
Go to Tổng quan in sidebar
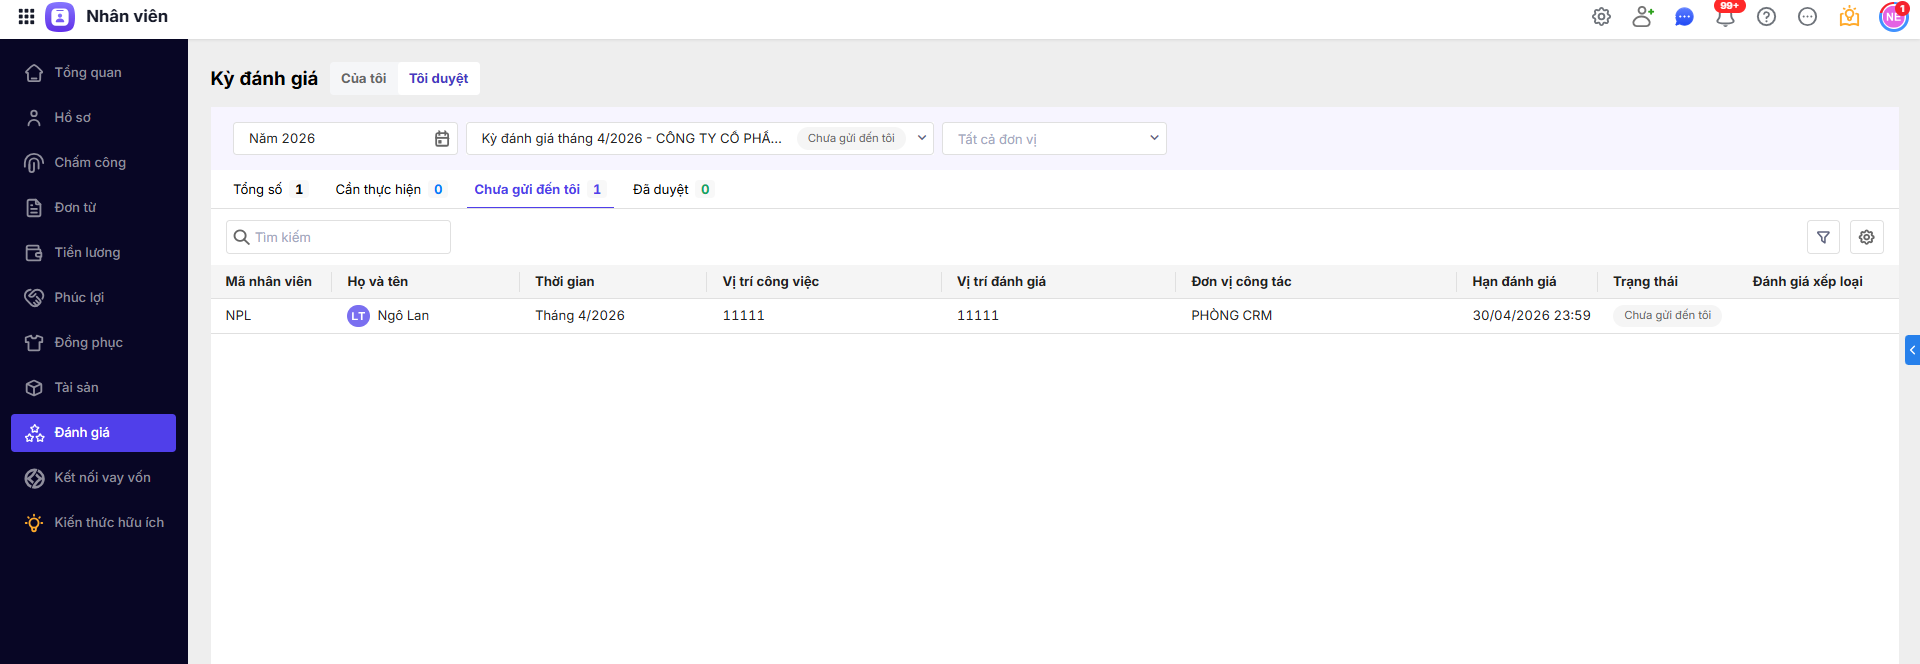click(x=94, y=72)
